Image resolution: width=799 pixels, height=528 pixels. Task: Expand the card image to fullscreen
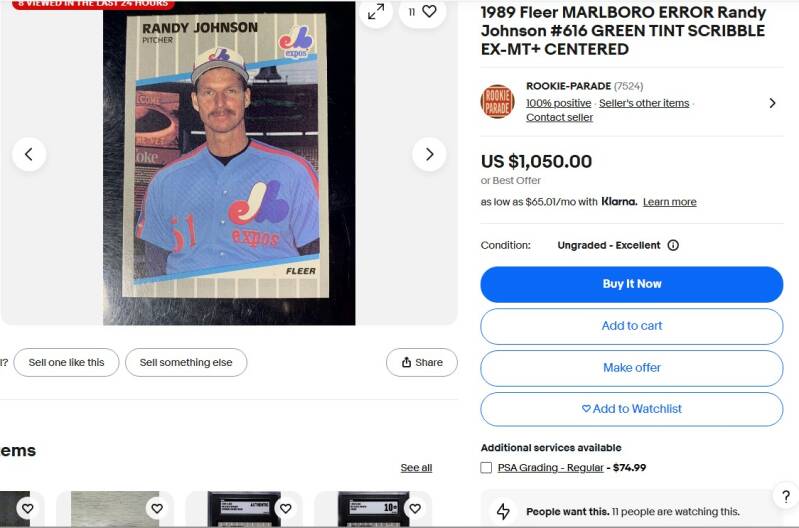[376, 11]
